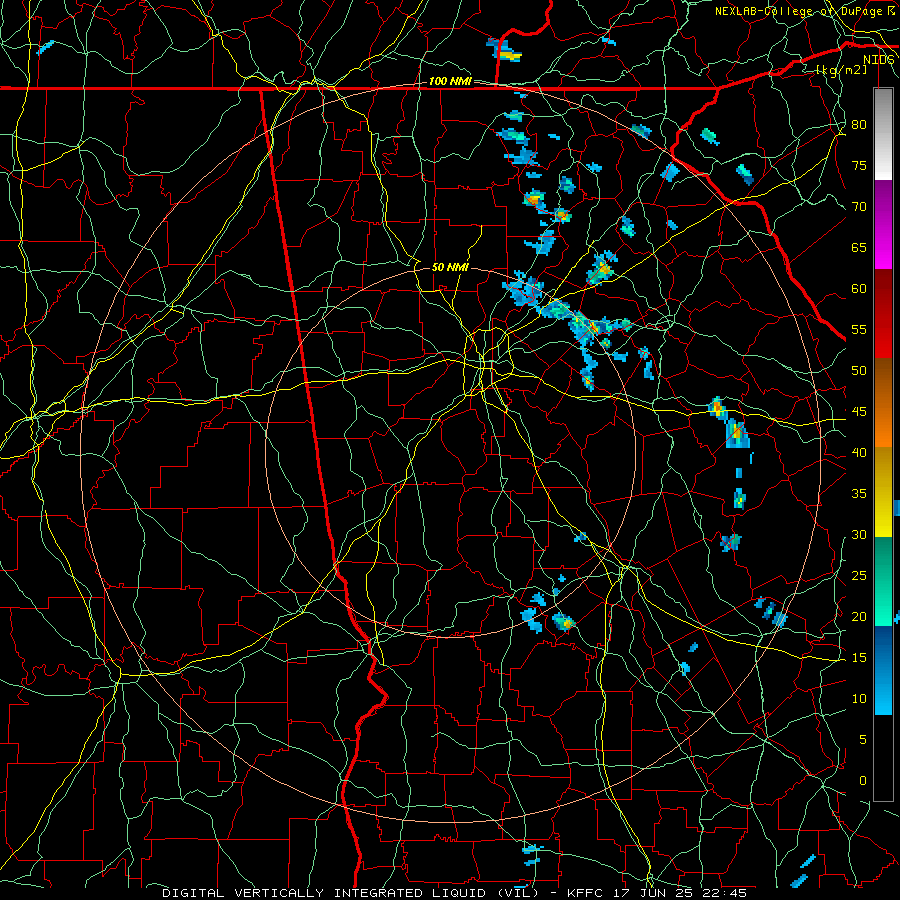
Task: Pick the black bottom segment of the VIL legend
Action: 883,758
